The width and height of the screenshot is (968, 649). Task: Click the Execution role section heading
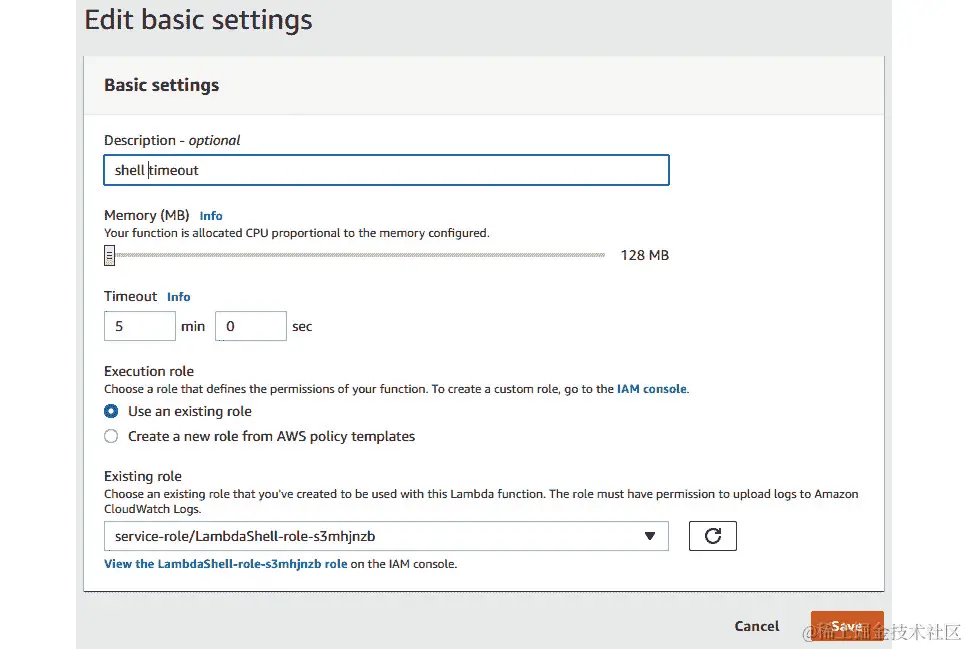pos(149,371)
